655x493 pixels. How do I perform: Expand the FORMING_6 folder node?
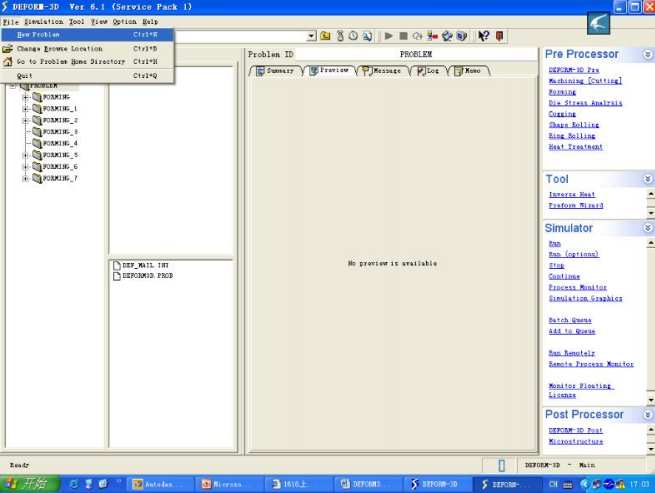point(25,167)
